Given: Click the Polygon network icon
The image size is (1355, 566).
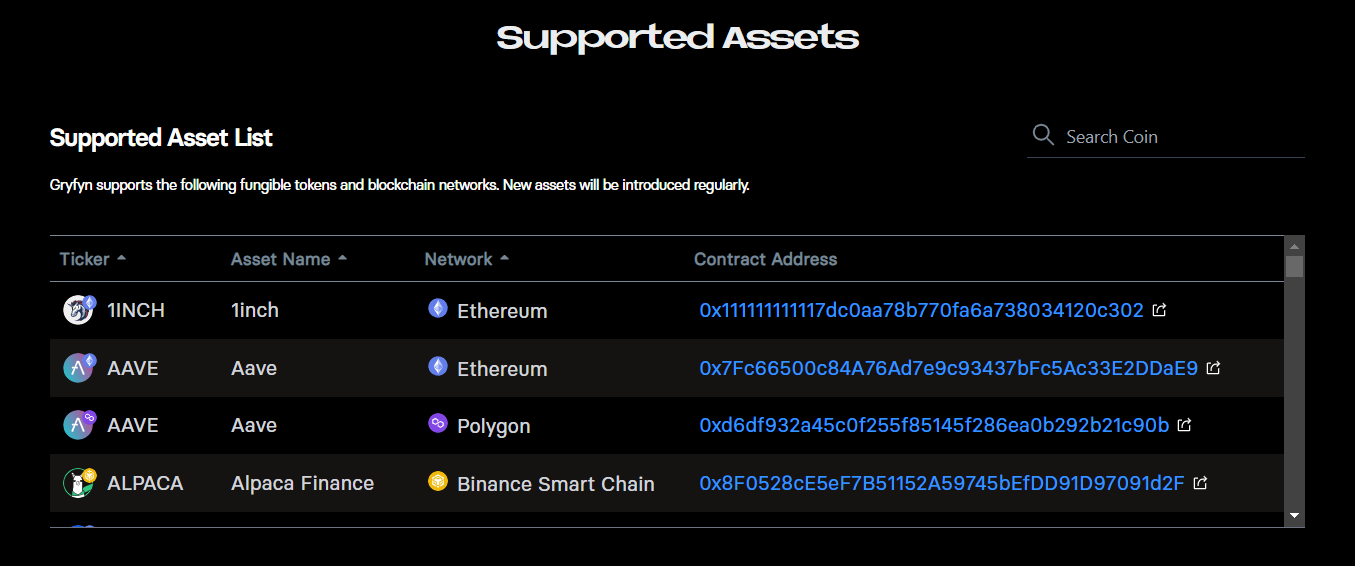Looking at the screenshot, I should click(x=437, y=424).
